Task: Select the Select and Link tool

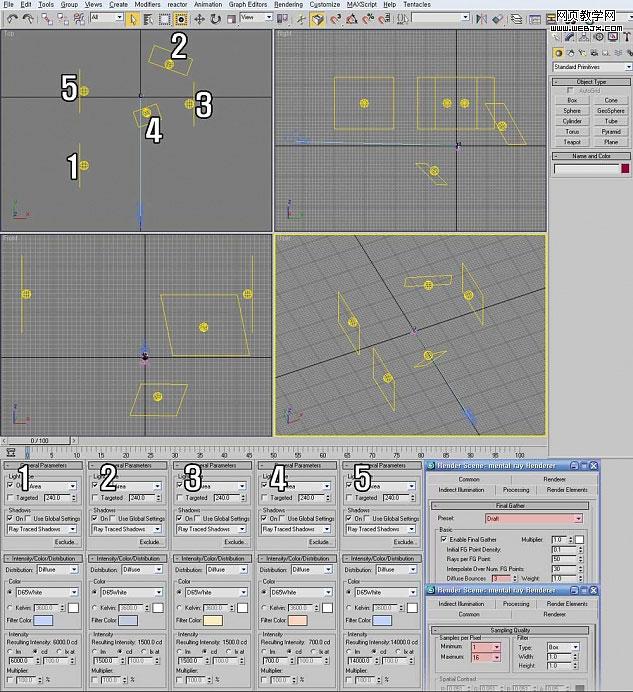Action: 47,19
